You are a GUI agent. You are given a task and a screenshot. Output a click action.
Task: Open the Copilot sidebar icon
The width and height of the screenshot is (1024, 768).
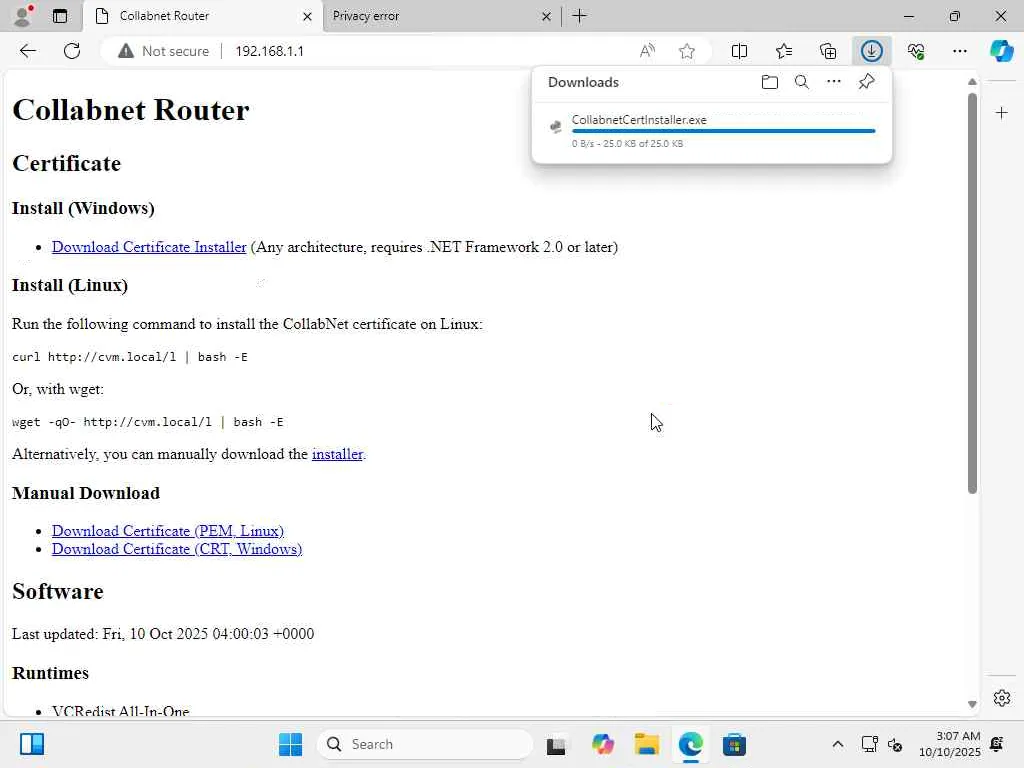(1002, 51)
